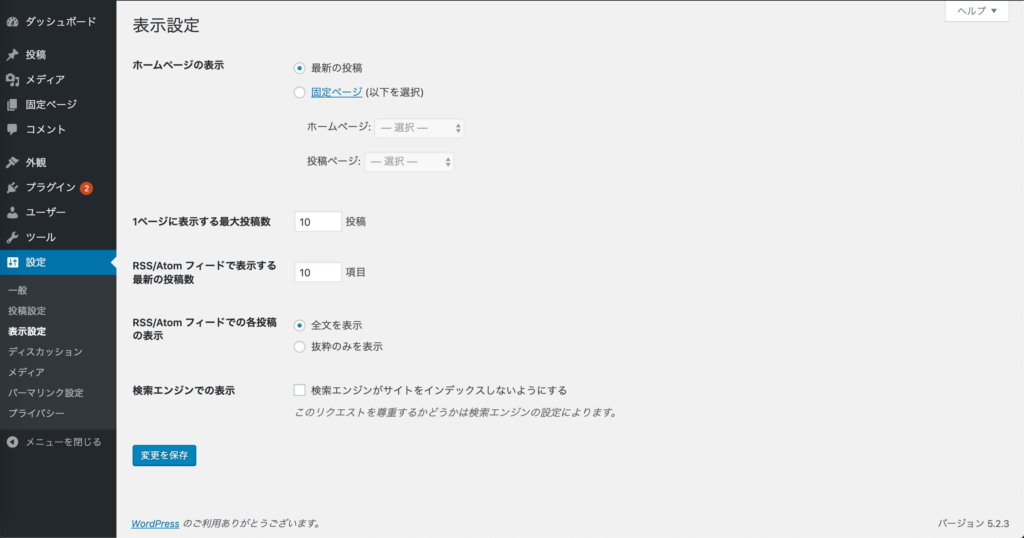Screen dimensions: 1024x538
Task: Click the plug icon beside プラグイン
Action: tap(12, 187)
